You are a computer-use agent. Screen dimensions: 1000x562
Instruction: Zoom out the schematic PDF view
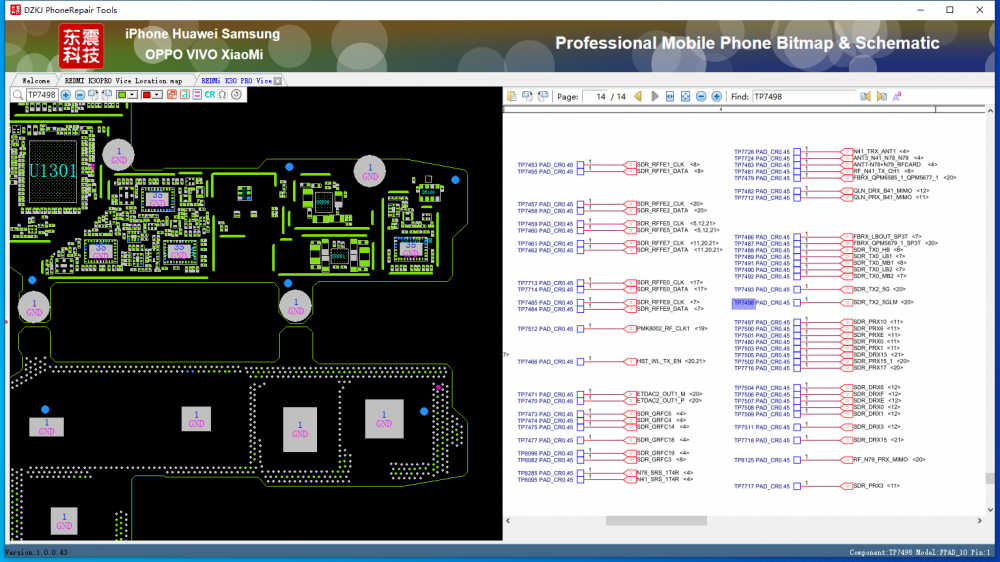tap(701, 96)
